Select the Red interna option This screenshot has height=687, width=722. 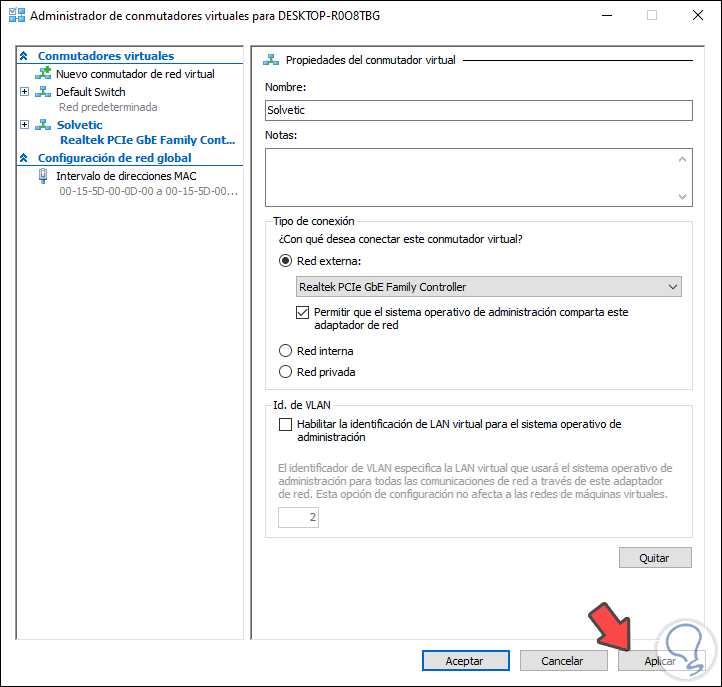tap(286, 351)
